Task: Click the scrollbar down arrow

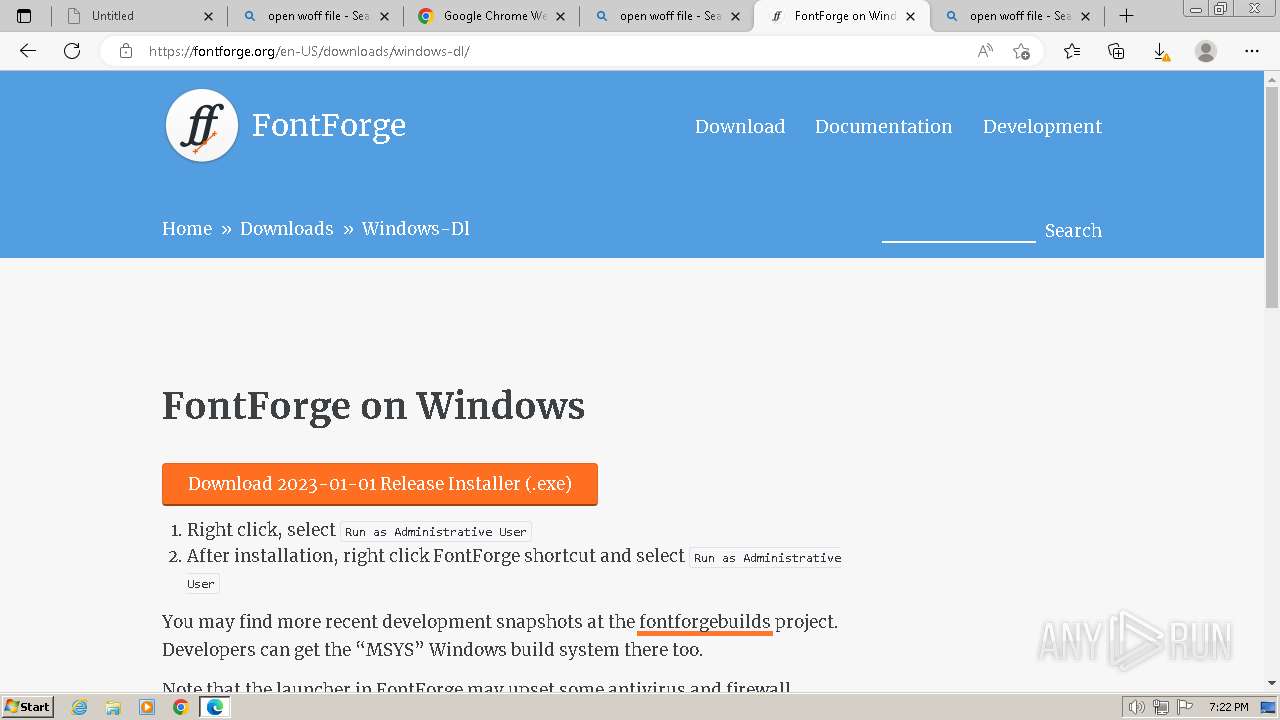Action: tap(1272, 684)
